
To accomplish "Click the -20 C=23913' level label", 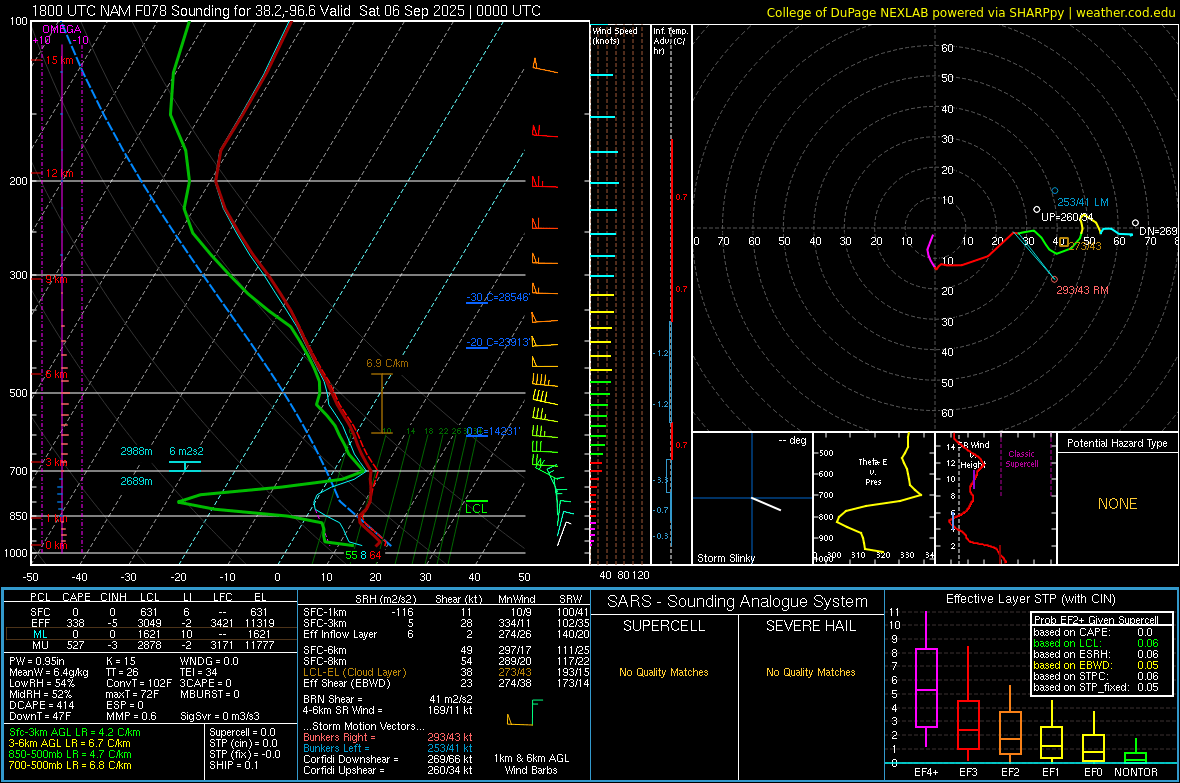I will pos(497,343).
